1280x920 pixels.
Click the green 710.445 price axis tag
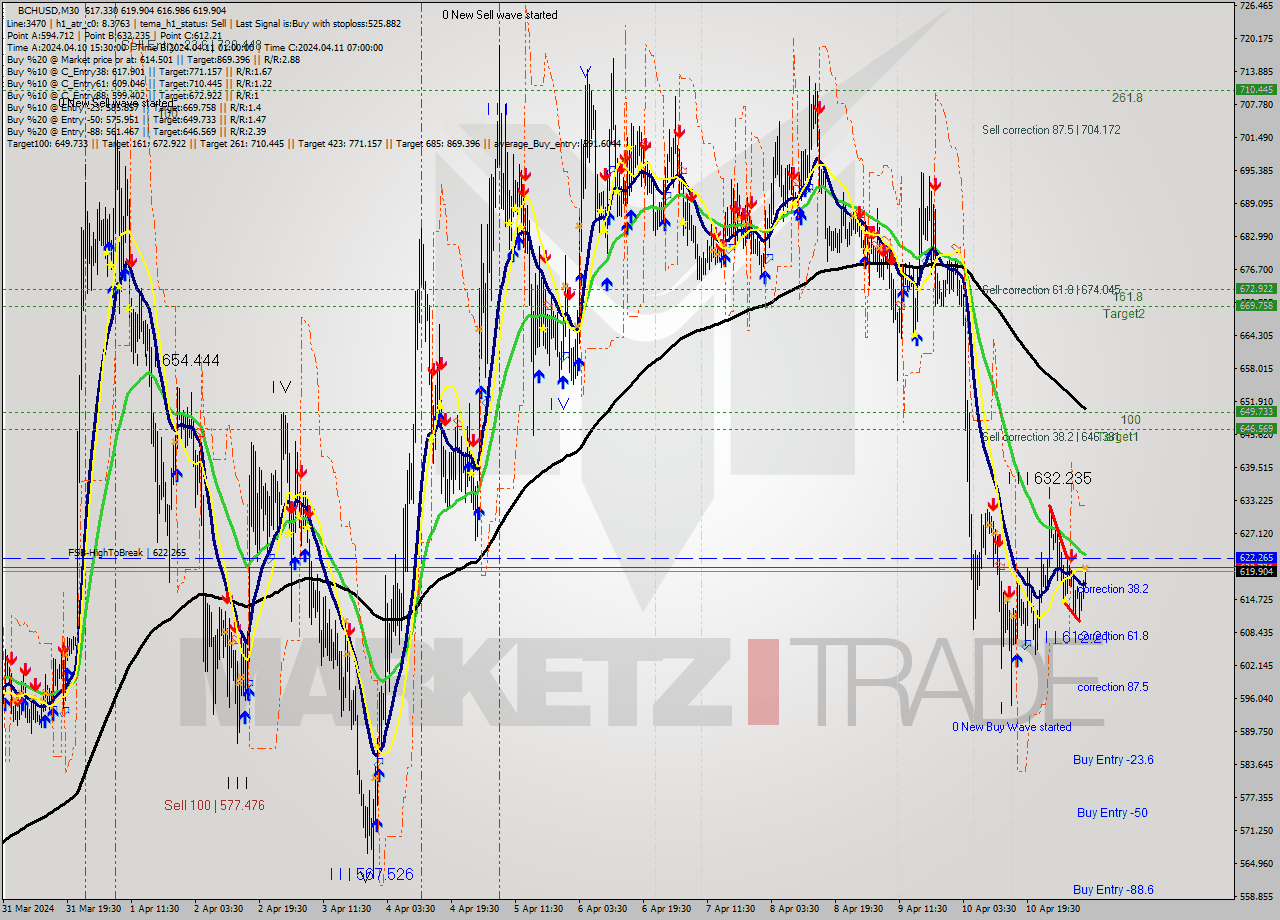[1257, 90]
